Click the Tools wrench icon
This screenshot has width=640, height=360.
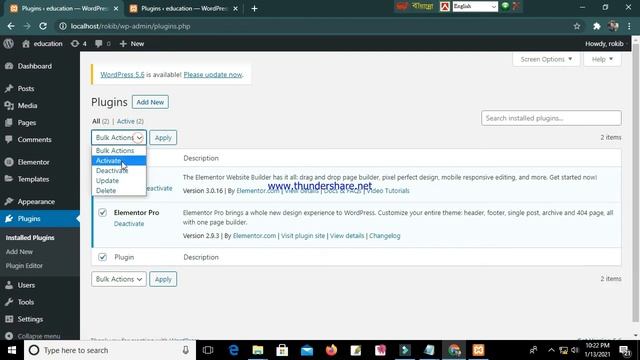coord(9,302)
